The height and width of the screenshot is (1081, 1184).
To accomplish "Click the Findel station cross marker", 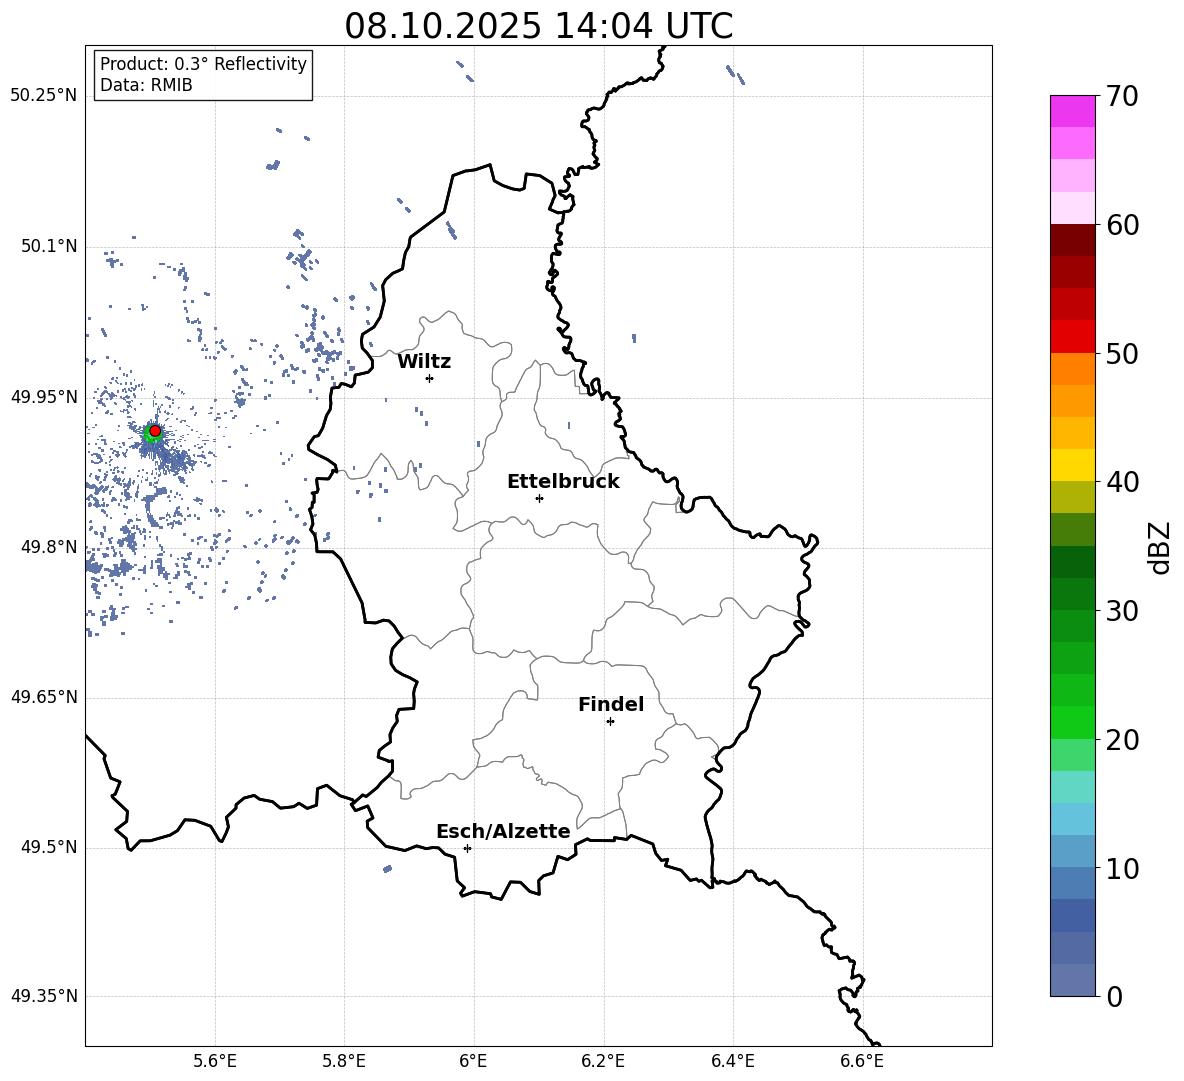I will 610,722.
